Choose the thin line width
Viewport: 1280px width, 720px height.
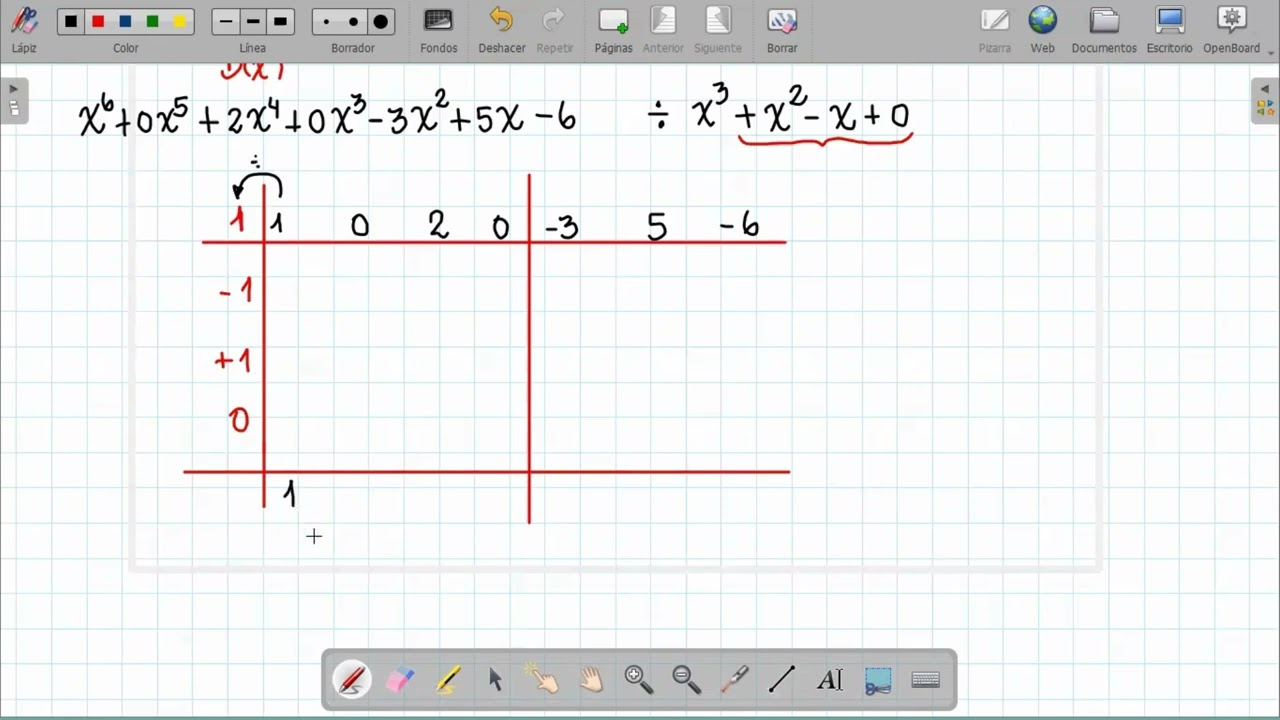[226, 22]
